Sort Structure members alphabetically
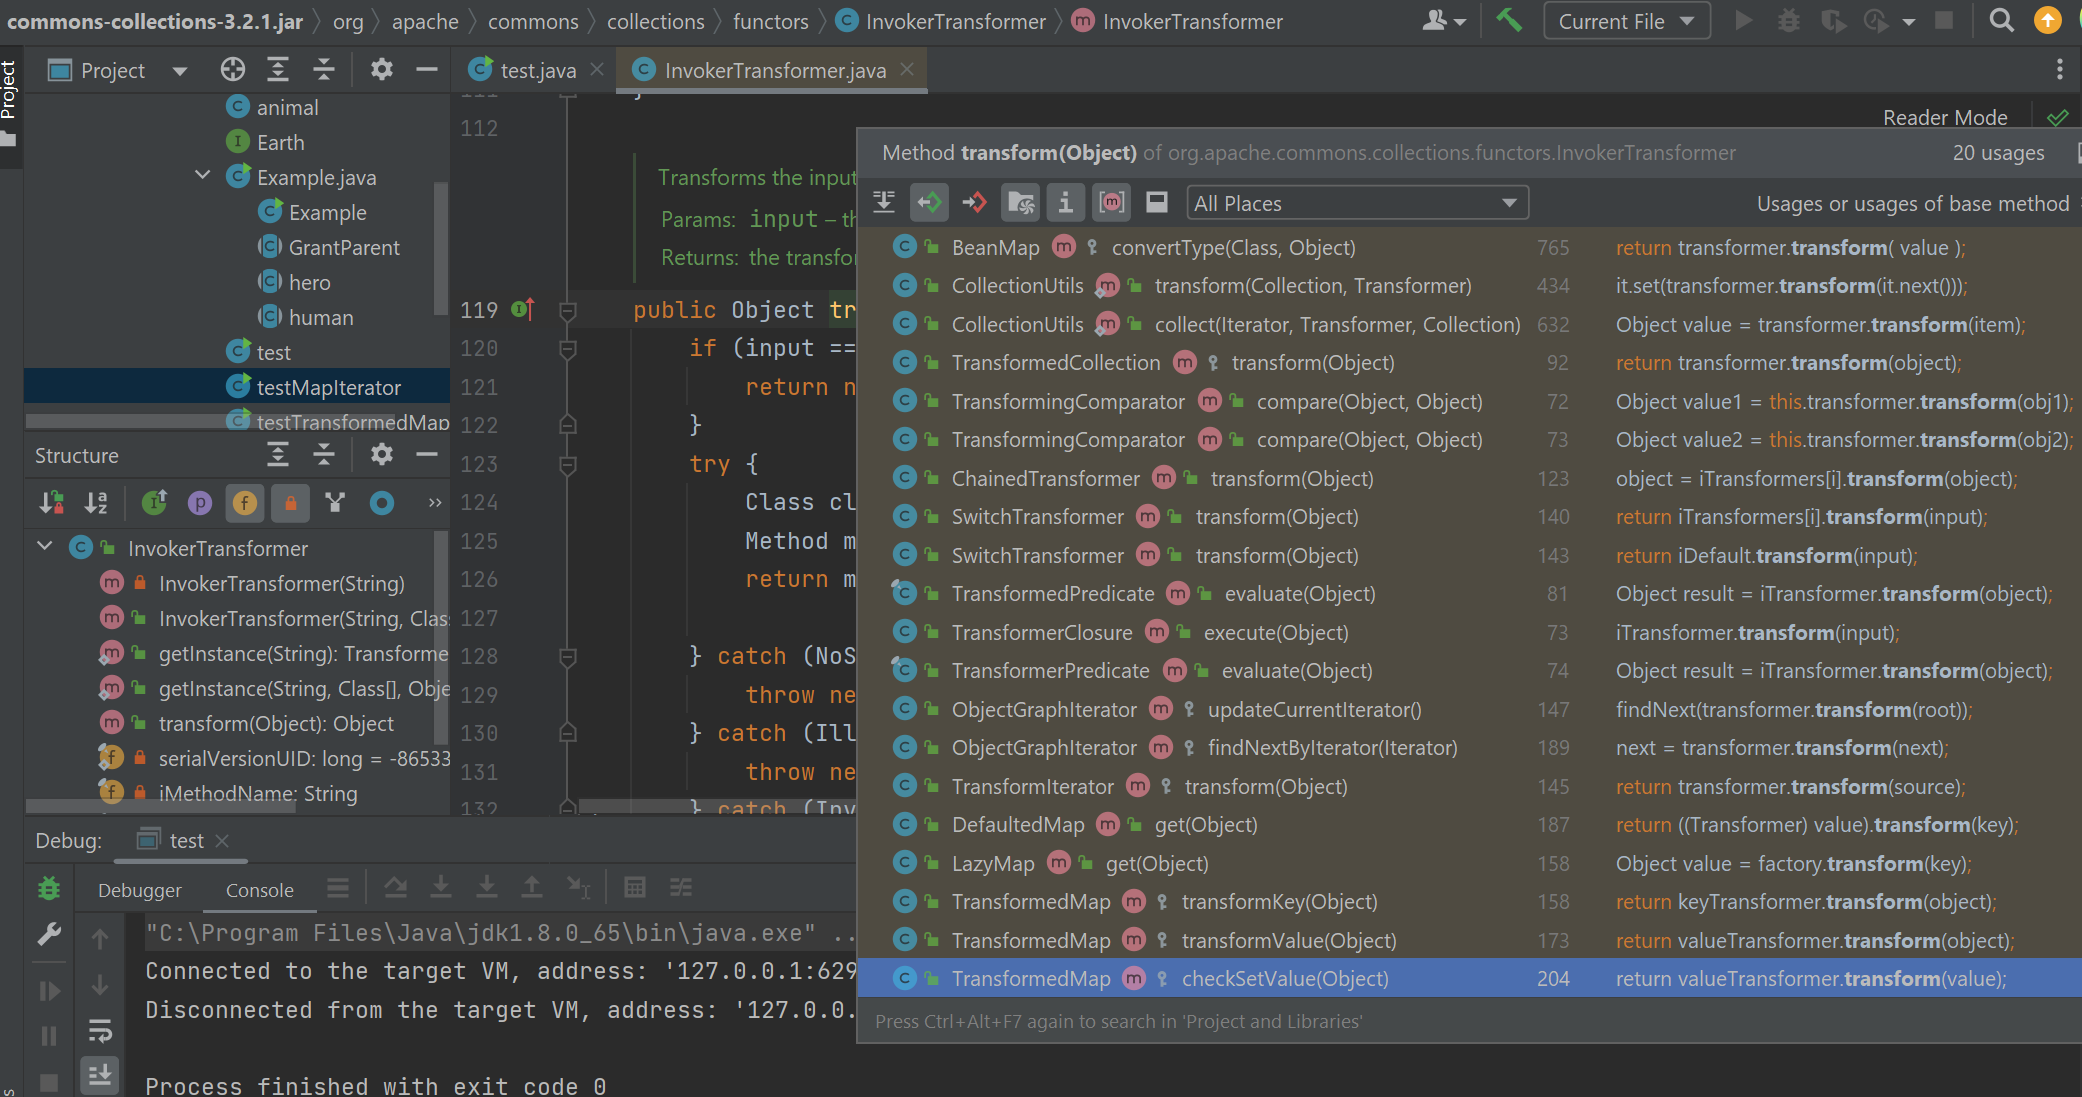The width and height of the screenshot is (2082, 1097). tap(96, 503)
